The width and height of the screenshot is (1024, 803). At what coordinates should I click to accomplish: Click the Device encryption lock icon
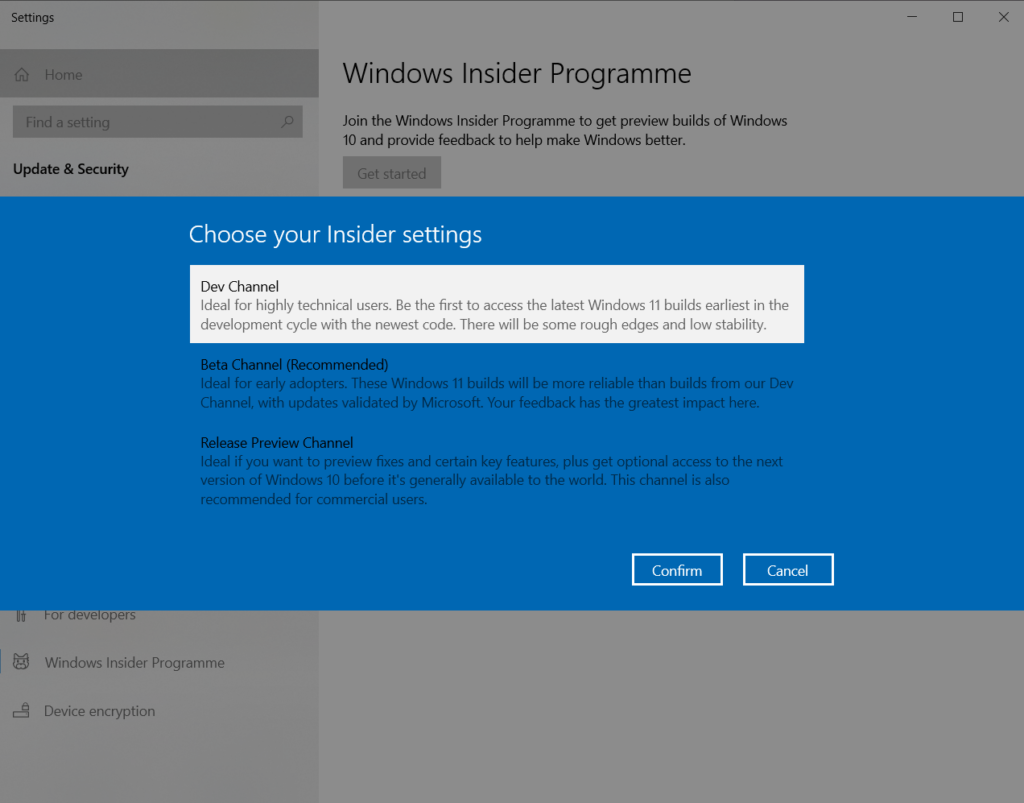point(21,710)
